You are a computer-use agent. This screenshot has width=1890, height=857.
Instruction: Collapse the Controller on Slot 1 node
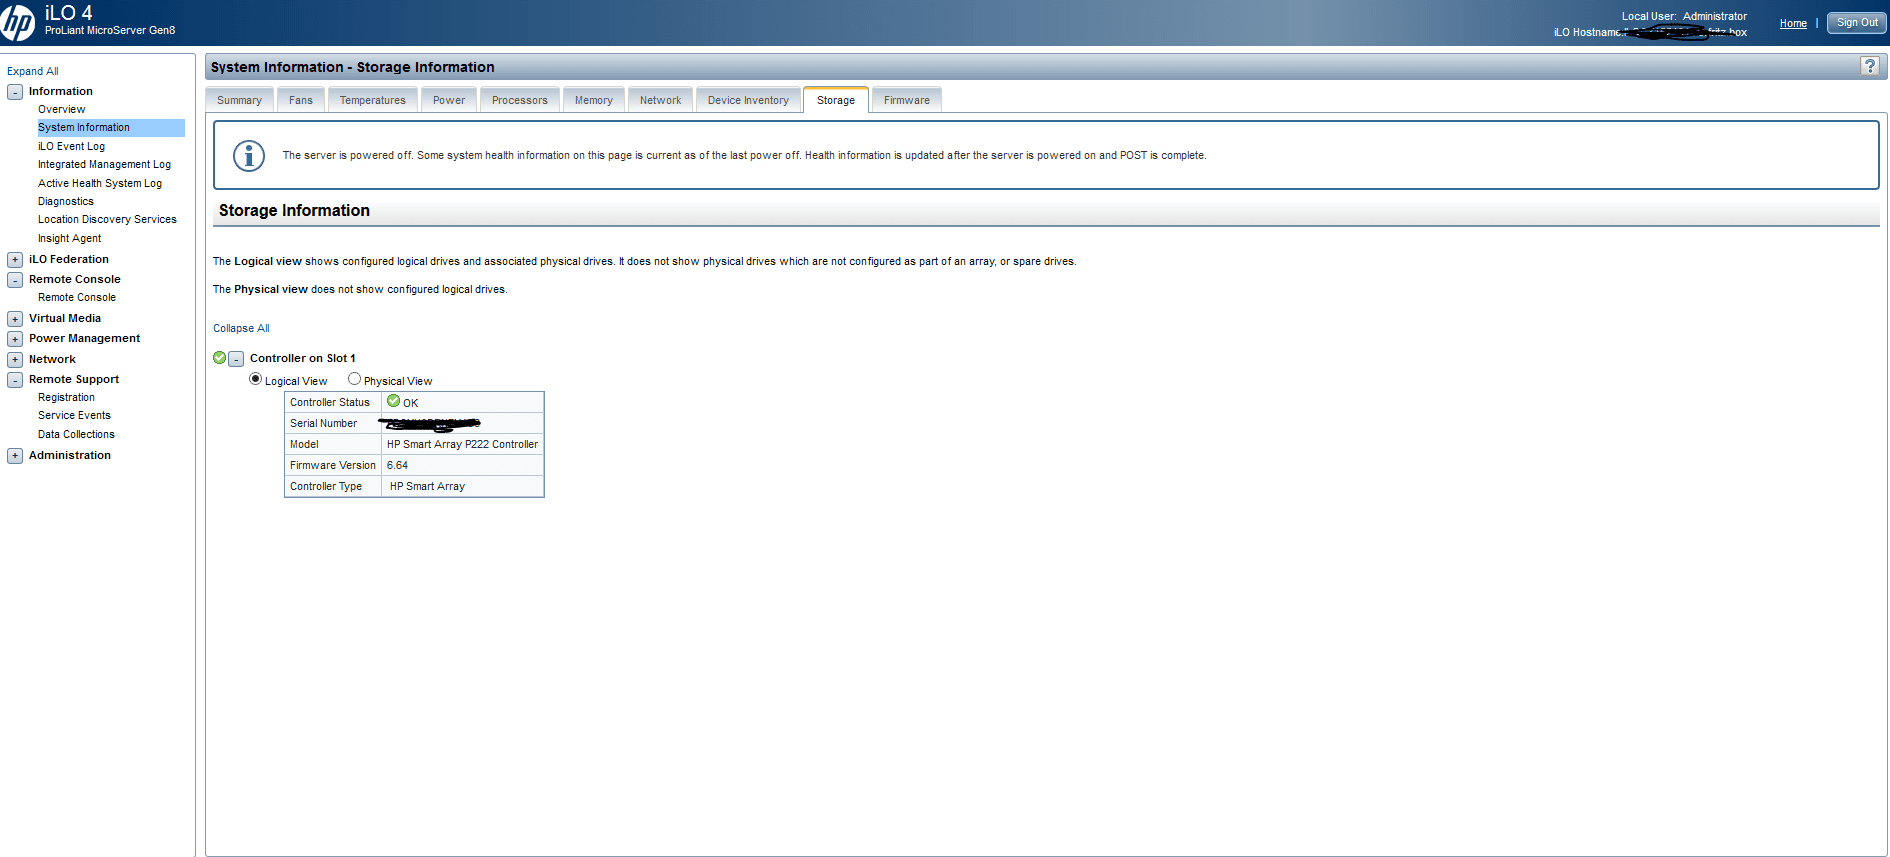[236, 359]
